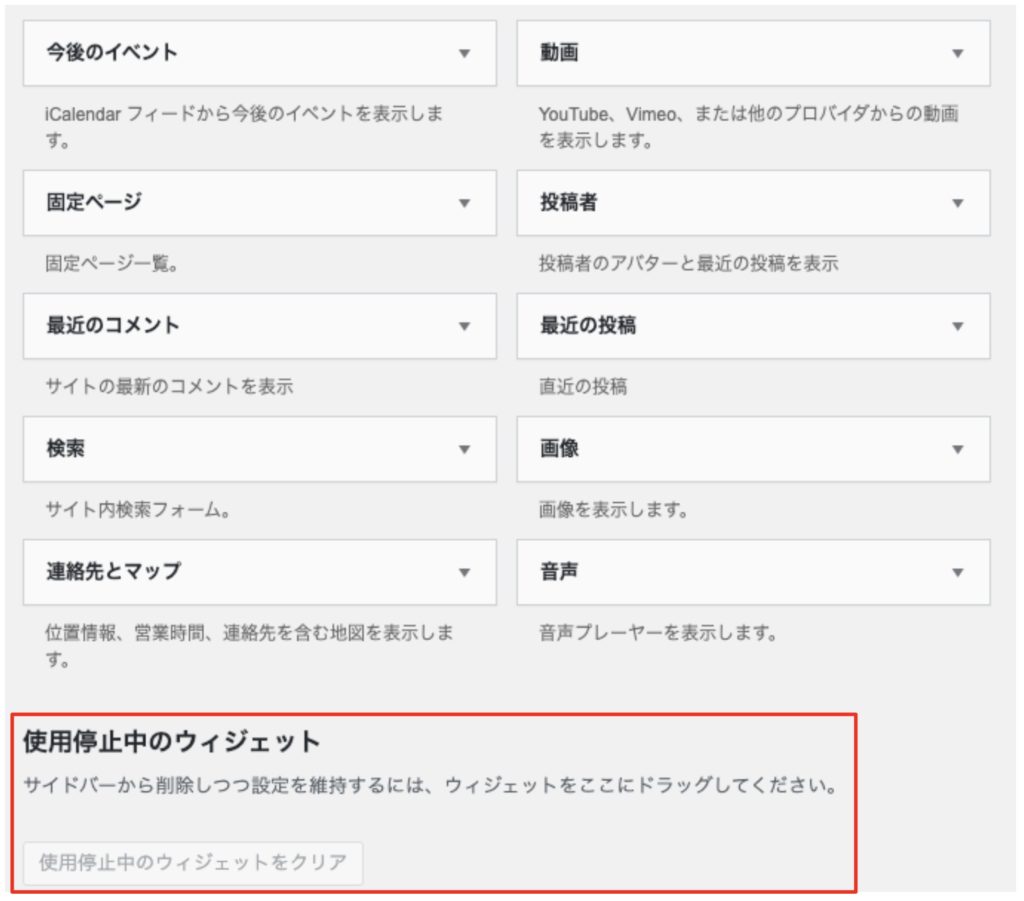Select the 投稿者 widget title
The width and height of the screenshot is (1024, 901).
568,202
